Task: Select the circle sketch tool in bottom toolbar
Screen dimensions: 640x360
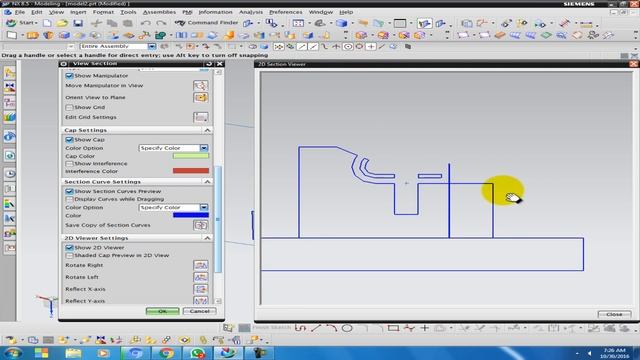Action: pos(347,328)
